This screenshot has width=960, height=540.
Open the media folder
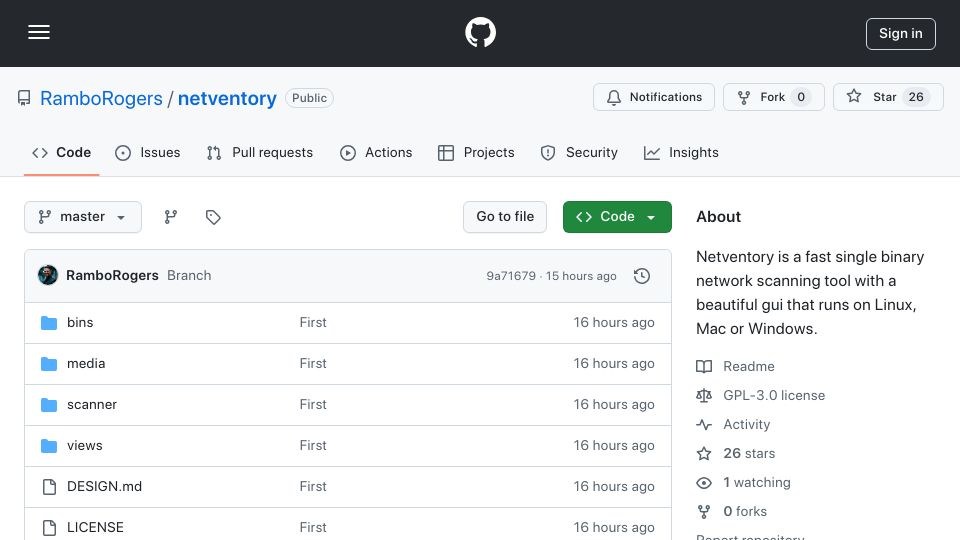point(86,364)
